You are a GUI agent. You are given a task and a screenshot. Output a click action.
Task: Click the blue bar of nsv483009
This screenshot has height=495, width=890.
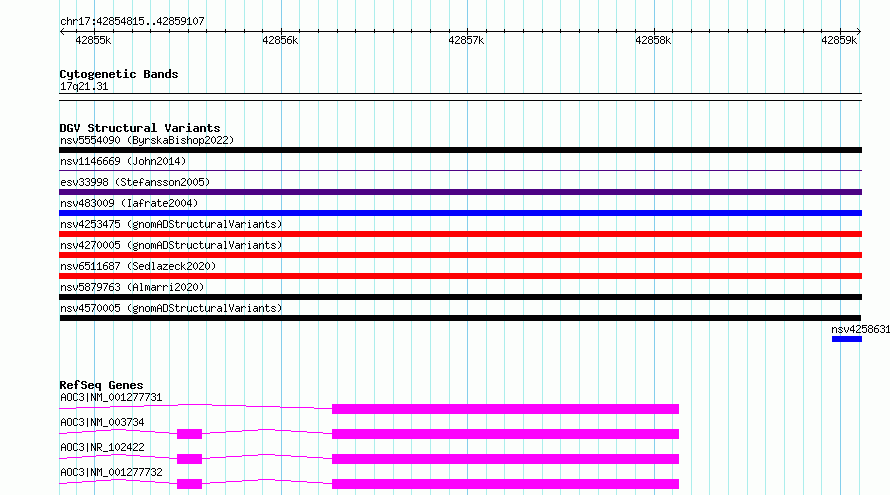460,213
